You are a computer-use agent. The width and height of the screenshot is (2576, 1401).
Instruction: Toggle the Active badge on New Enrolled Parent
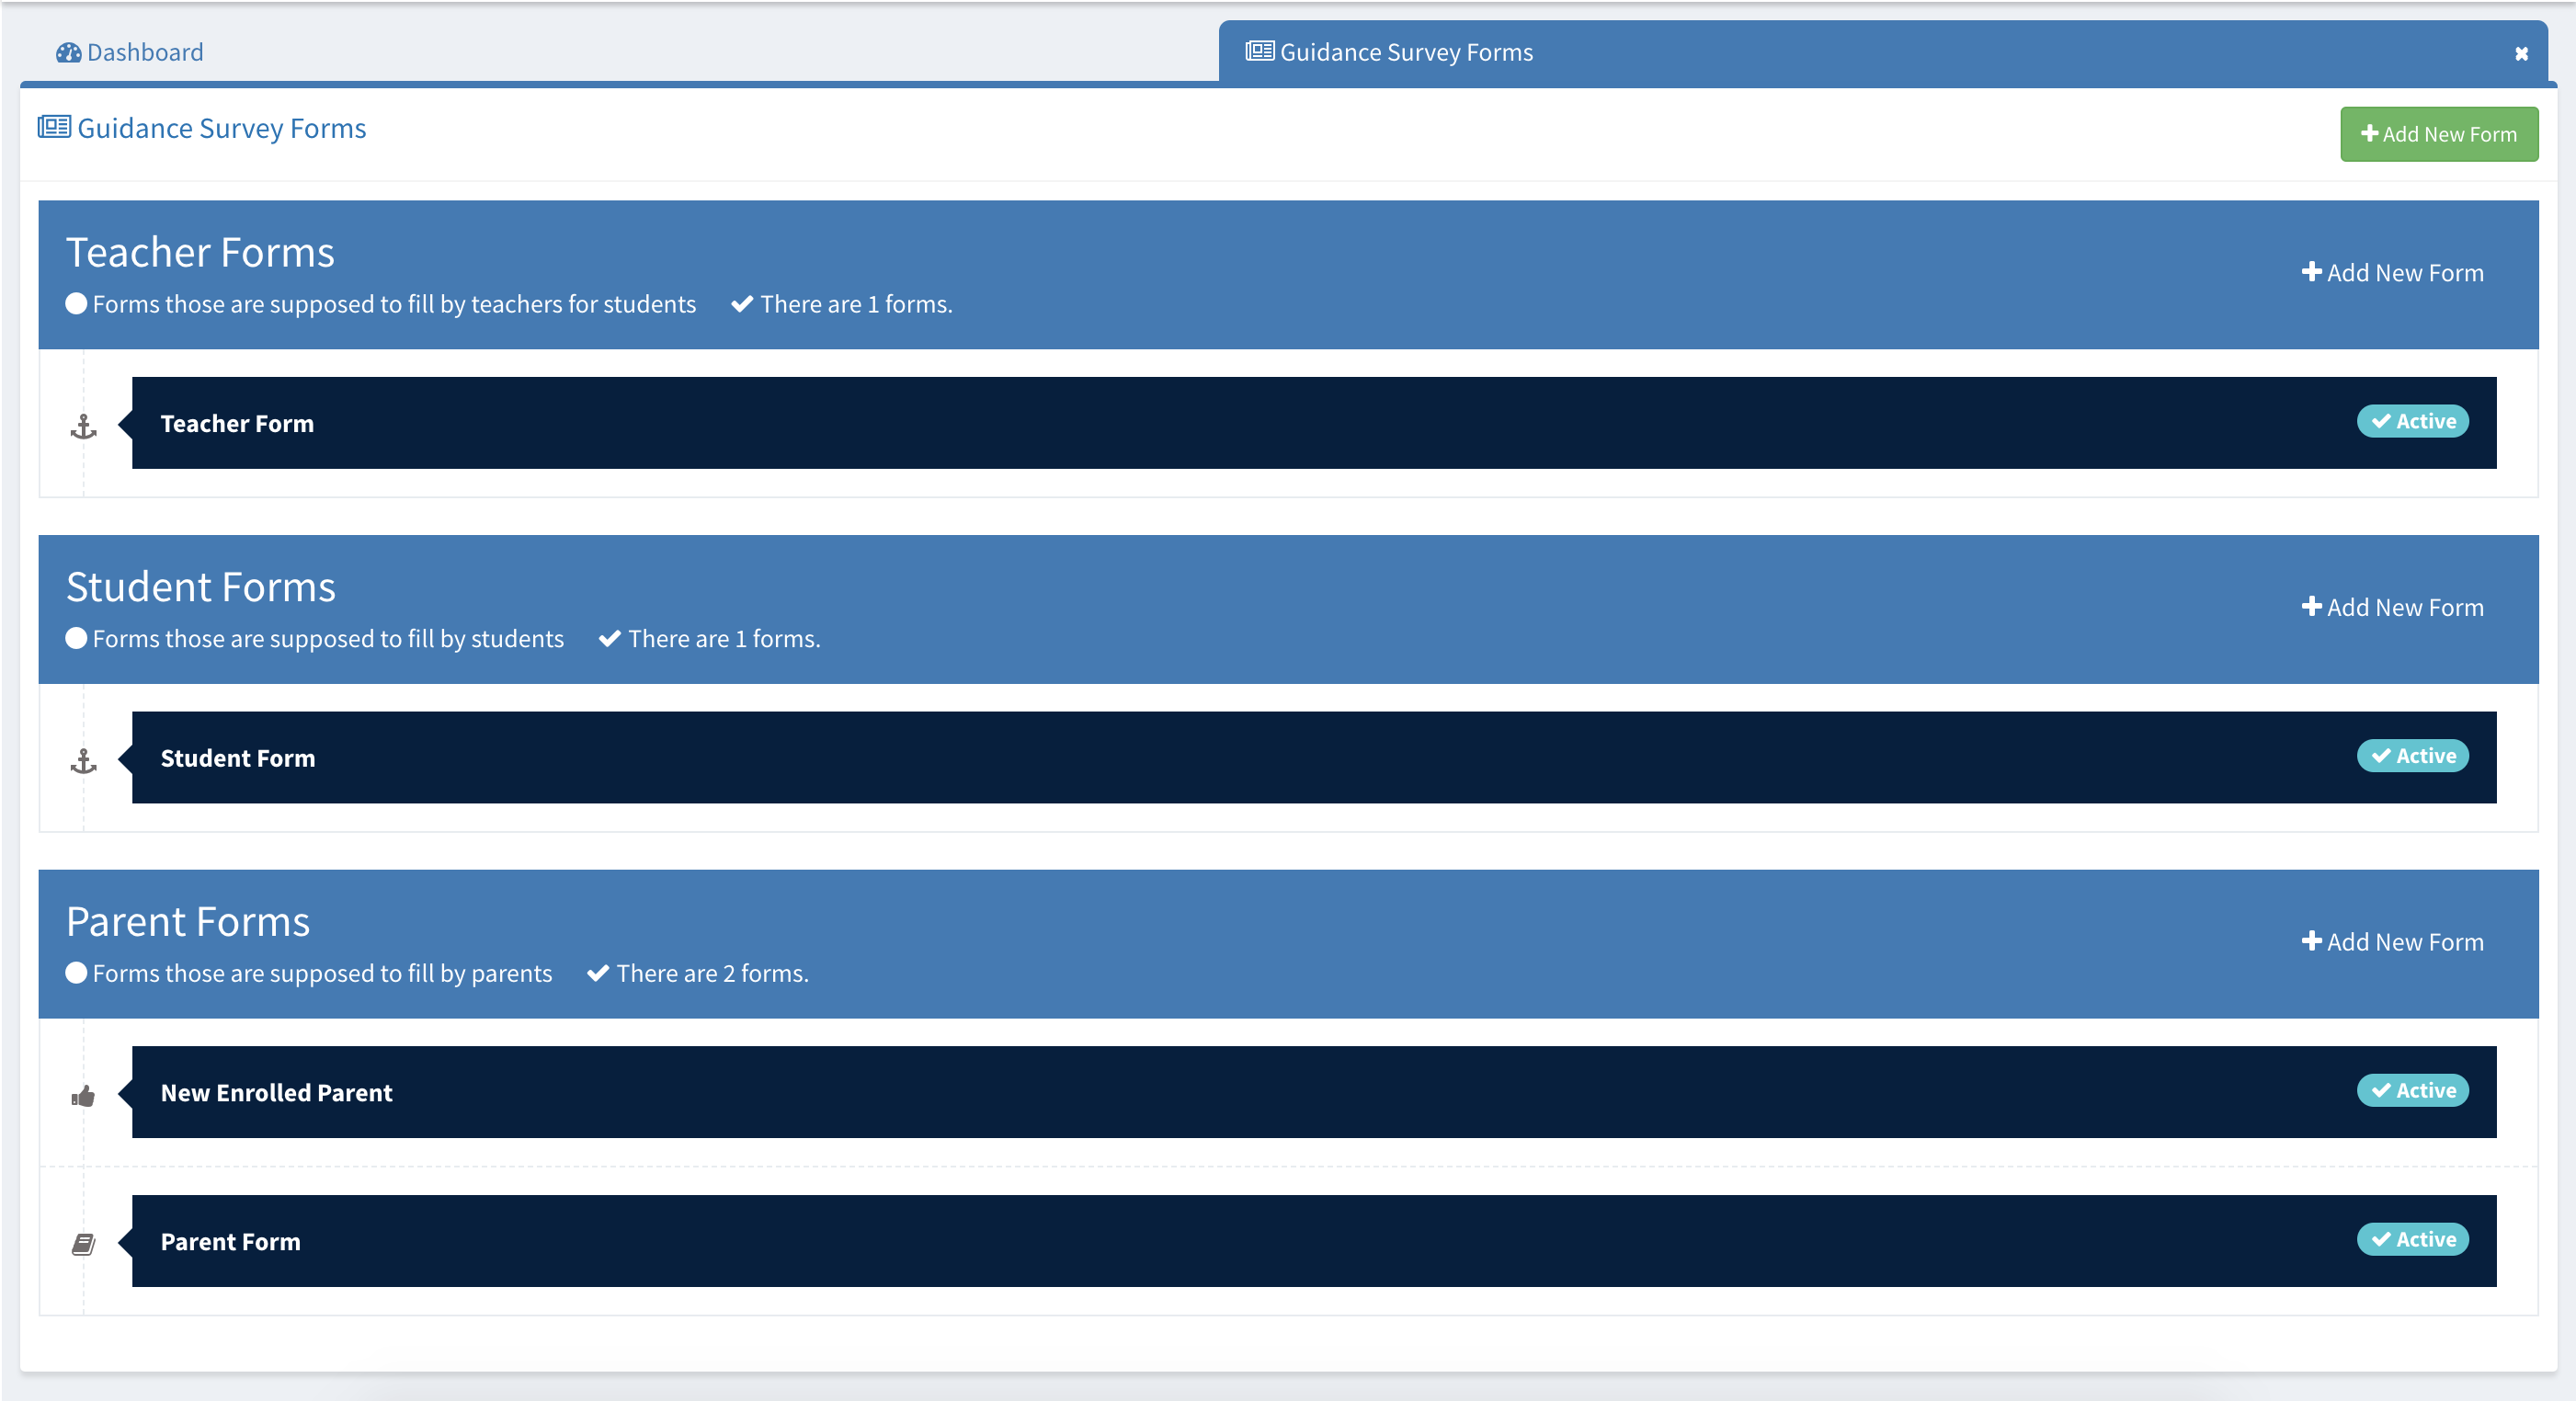click(x=2413, y=1090)
